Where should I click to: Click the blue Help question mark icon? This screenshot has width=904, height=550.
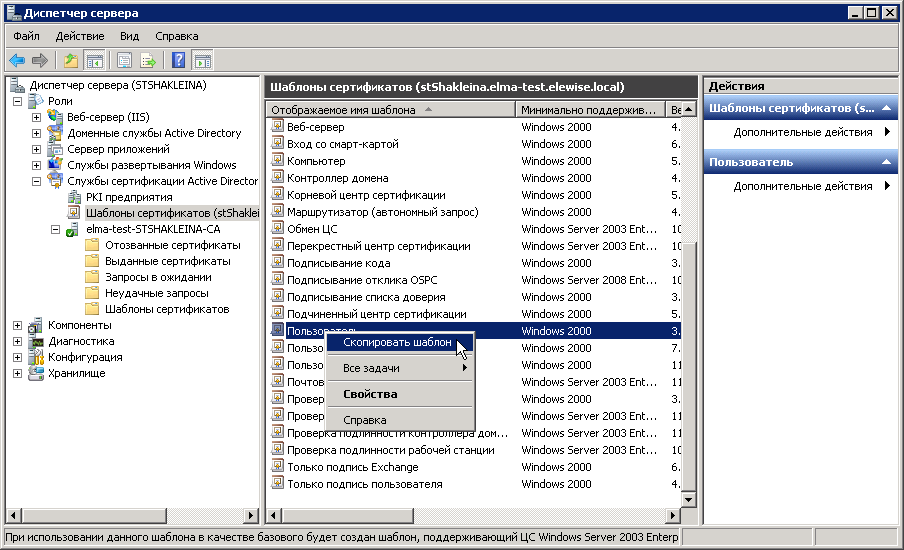pos(179,60)
